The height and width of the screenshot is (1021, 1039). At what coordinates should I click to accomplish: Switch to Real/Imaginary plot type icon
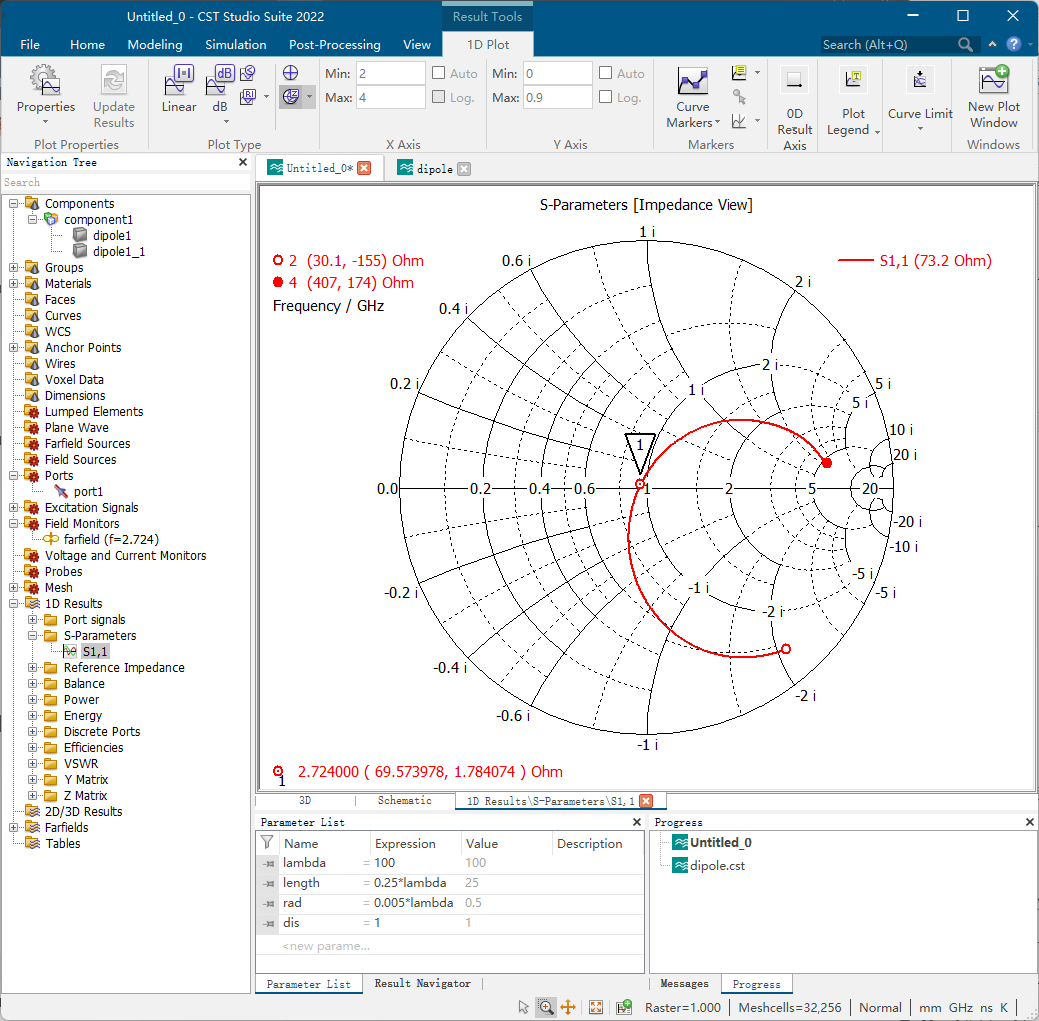[x=248, y=97]
